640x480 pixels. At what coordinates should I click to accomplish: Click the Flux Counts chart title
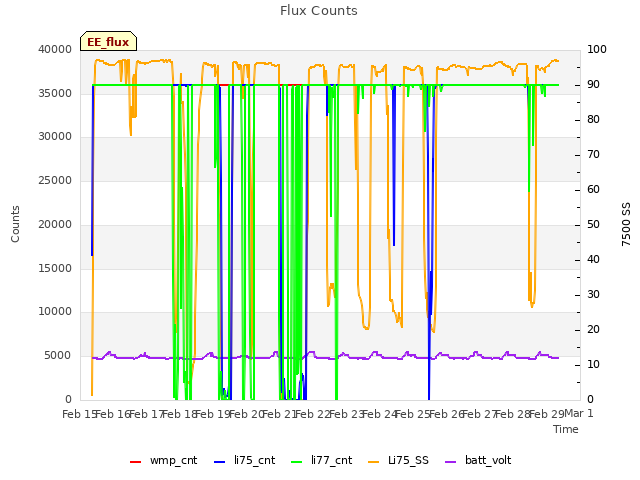click(319, 11)
